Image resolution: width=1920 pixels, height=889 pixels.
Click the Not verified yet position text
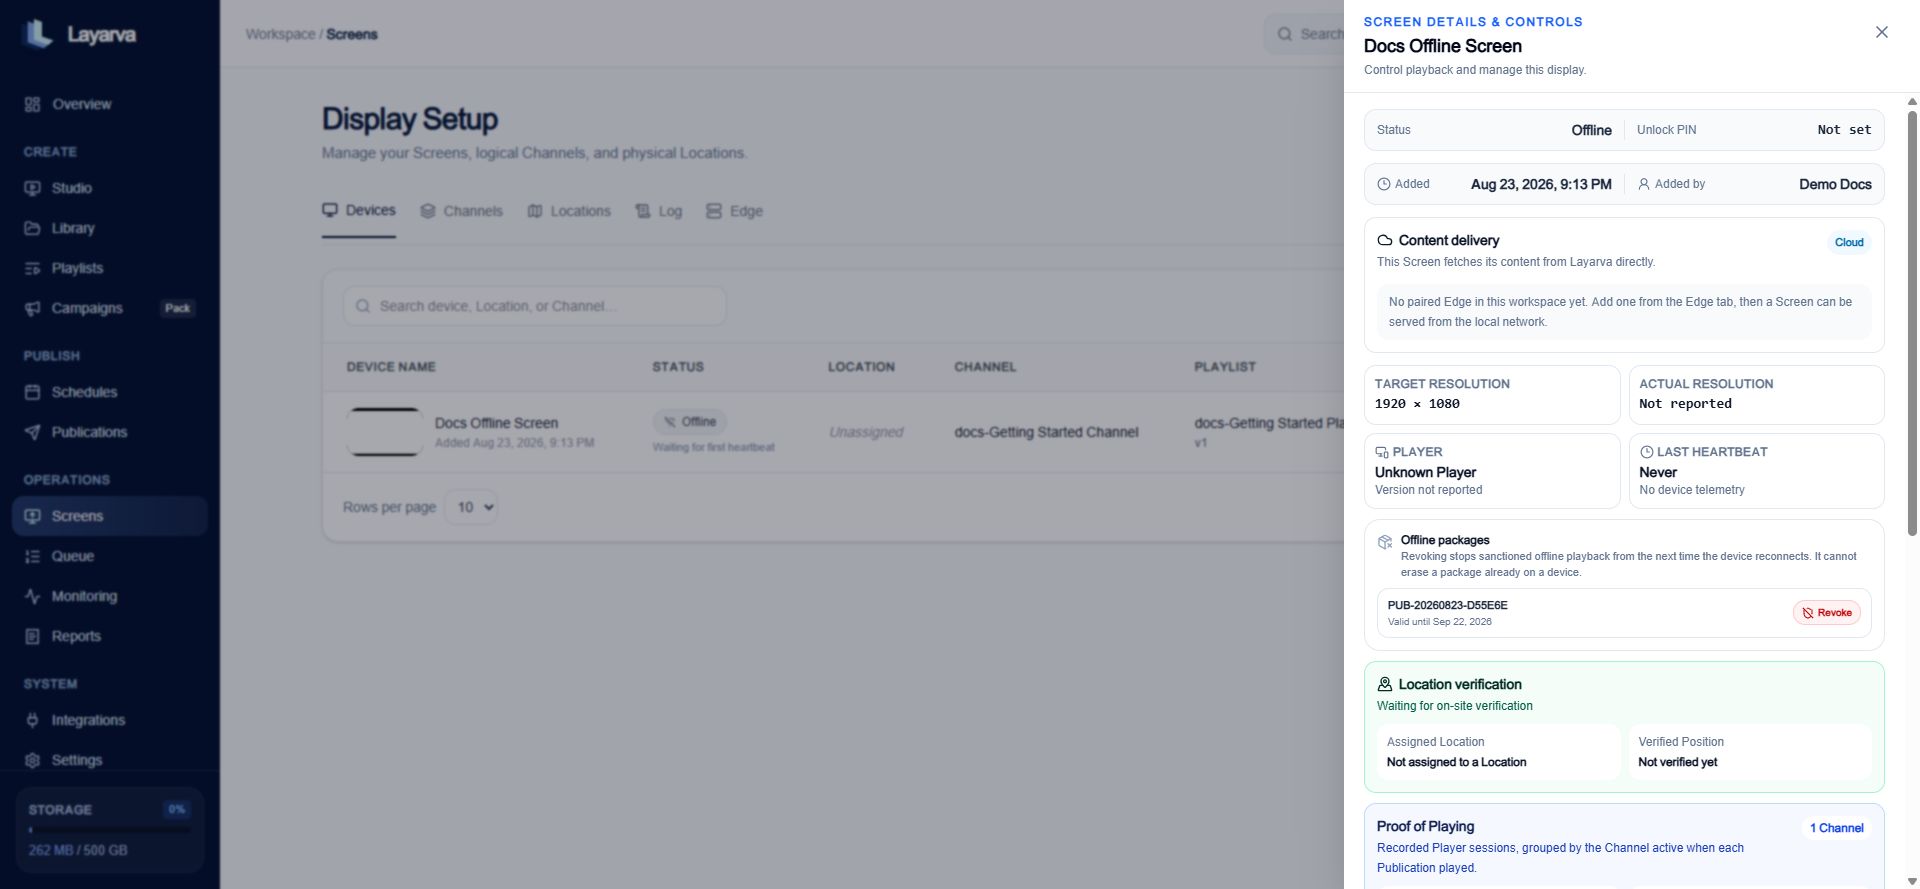[1677, 762]
